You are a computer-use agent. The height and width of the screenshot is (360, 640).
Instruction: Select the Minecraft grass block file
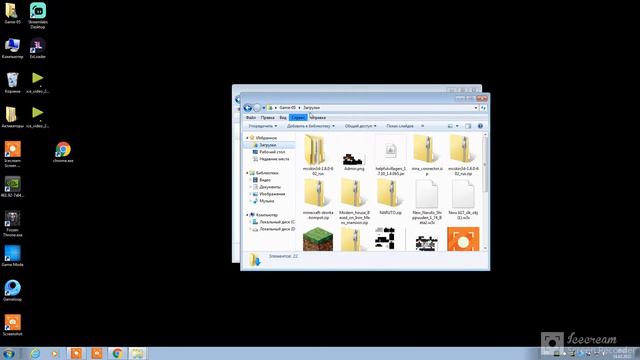[318, 239]
